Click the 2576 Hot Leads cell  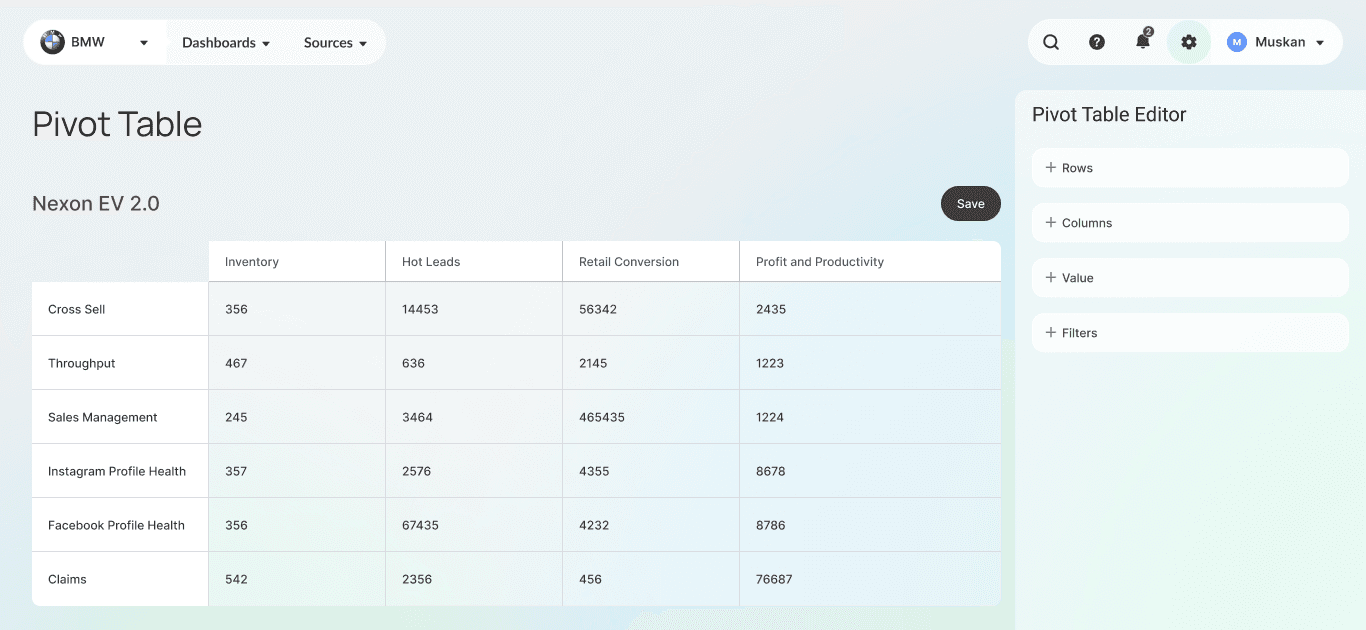coord(474,471)
